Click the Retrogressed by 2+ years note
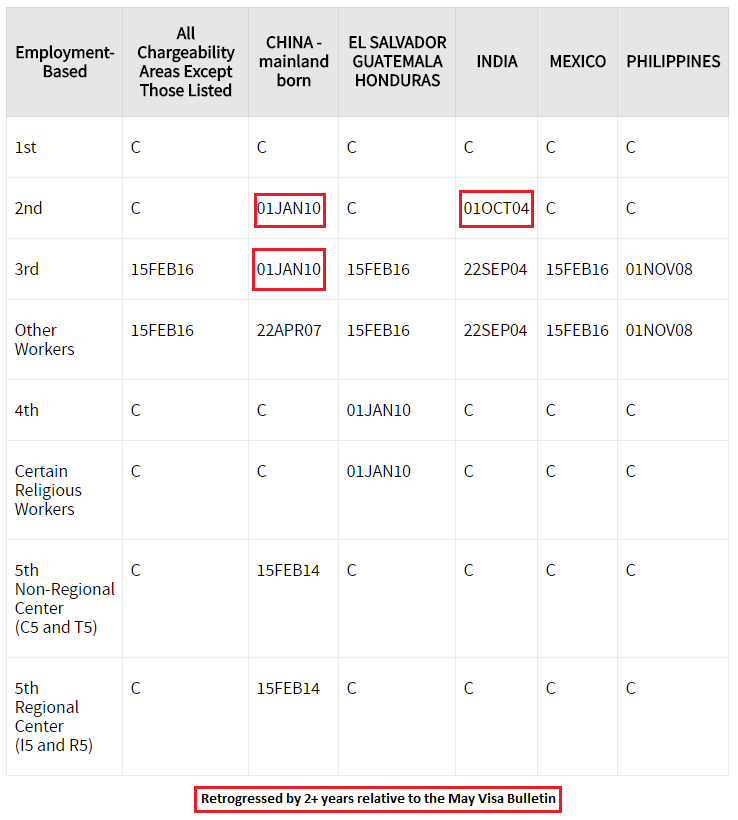 [x=378, y=799]
